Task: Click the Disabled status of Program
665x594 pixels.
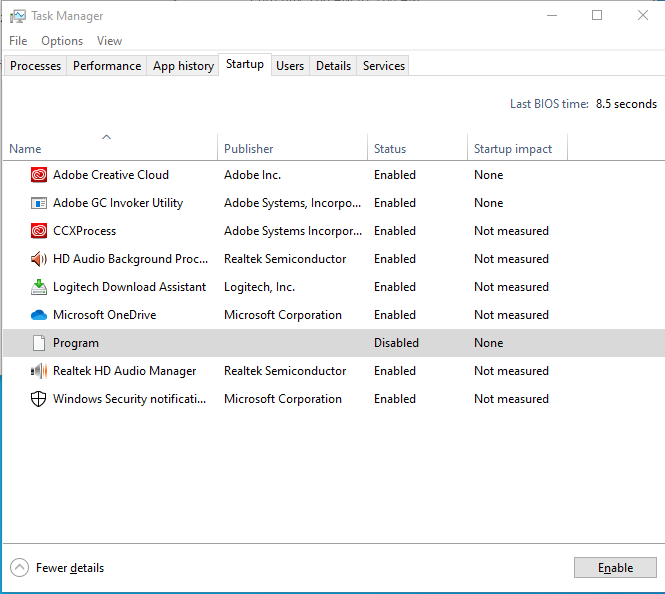Action: 396,343
